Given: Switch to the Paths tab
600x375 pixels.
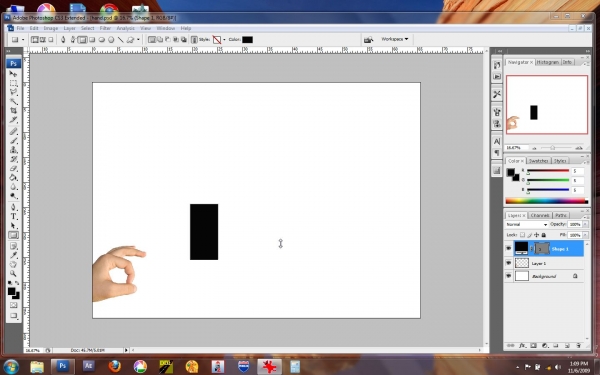Looking at the screenshot, I should 561,215.
